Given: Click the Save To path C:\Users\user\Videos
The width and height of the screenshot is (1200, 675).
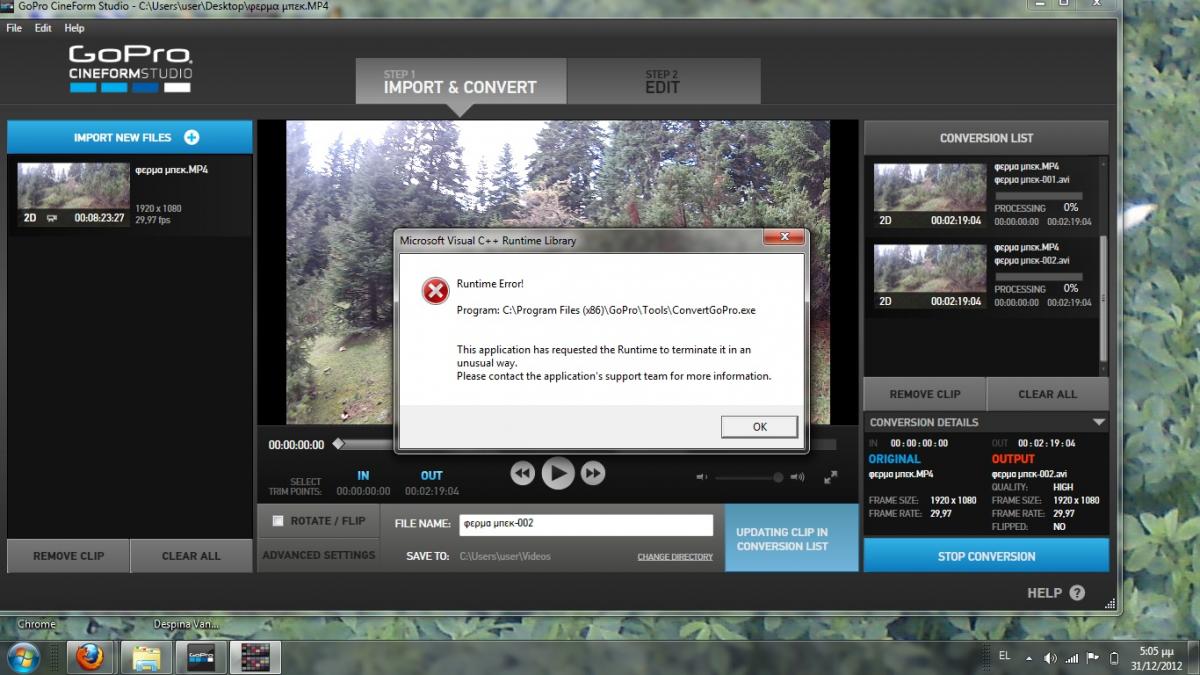Looking at the screenshot, I should [x=505, y=556].
